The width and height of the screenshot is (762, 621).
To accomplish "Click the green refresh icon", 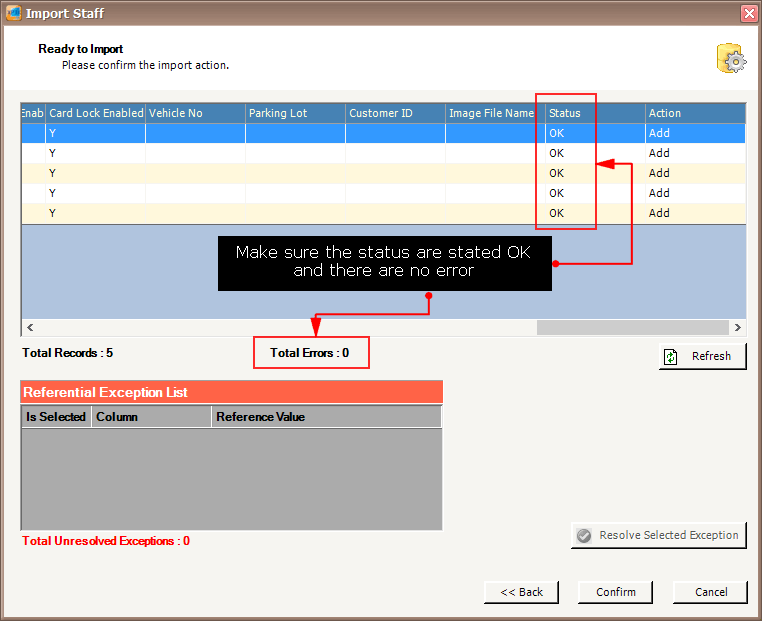I will 672,356.
